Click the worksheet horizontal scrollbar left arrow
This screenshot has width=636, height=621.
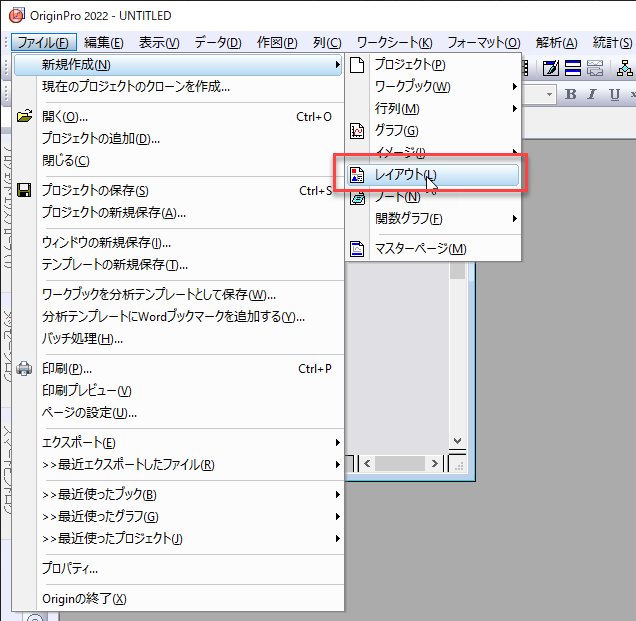click(367, 463)
